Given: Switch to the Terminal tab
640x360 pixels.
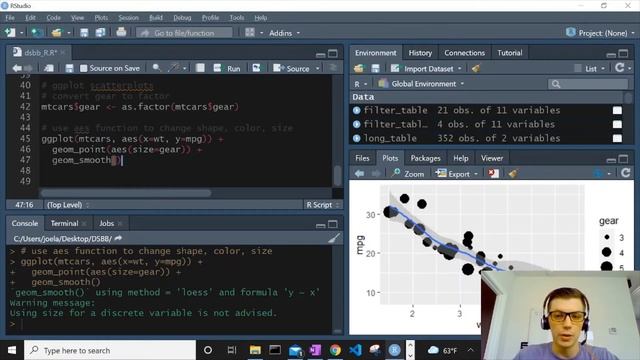Looking at the screenshot, I should 64,223.
